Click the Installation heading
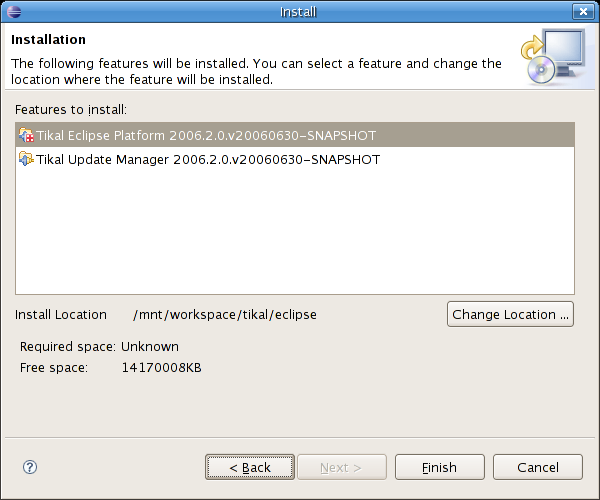The height and width of the screenshot is (500, 600). 48,39
